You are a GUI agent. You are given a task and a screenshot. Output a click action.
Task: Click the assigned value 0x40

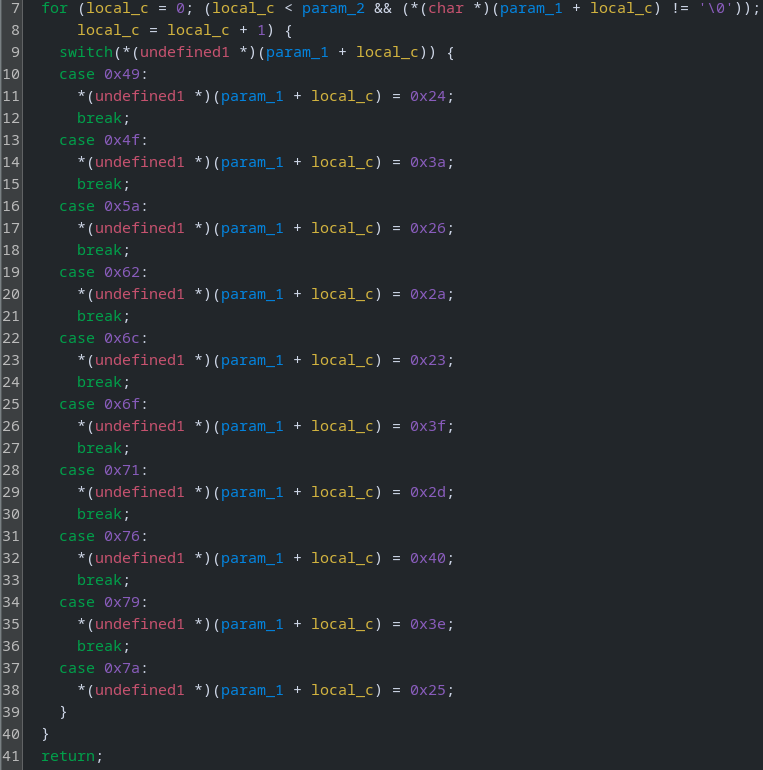(428, 558)
